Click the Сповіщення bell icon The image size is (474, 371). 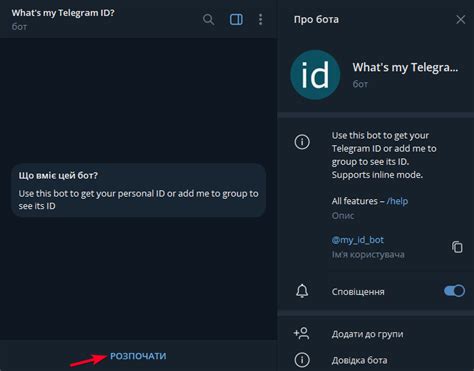[x=302, y=291]
